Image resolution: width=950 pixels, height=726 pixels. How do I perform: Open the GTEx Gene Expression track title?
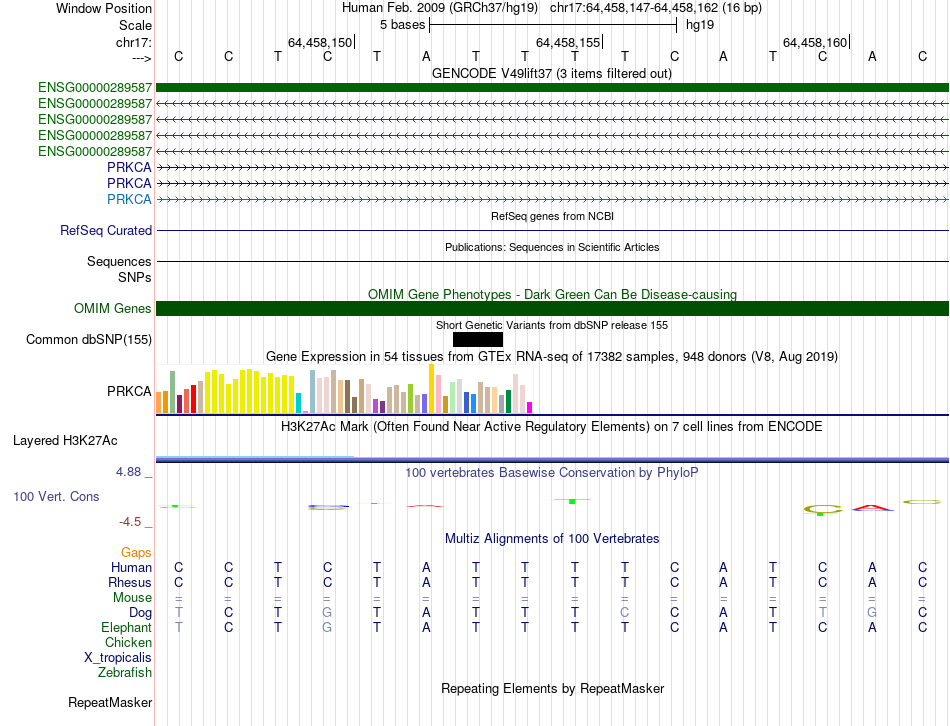552,356
